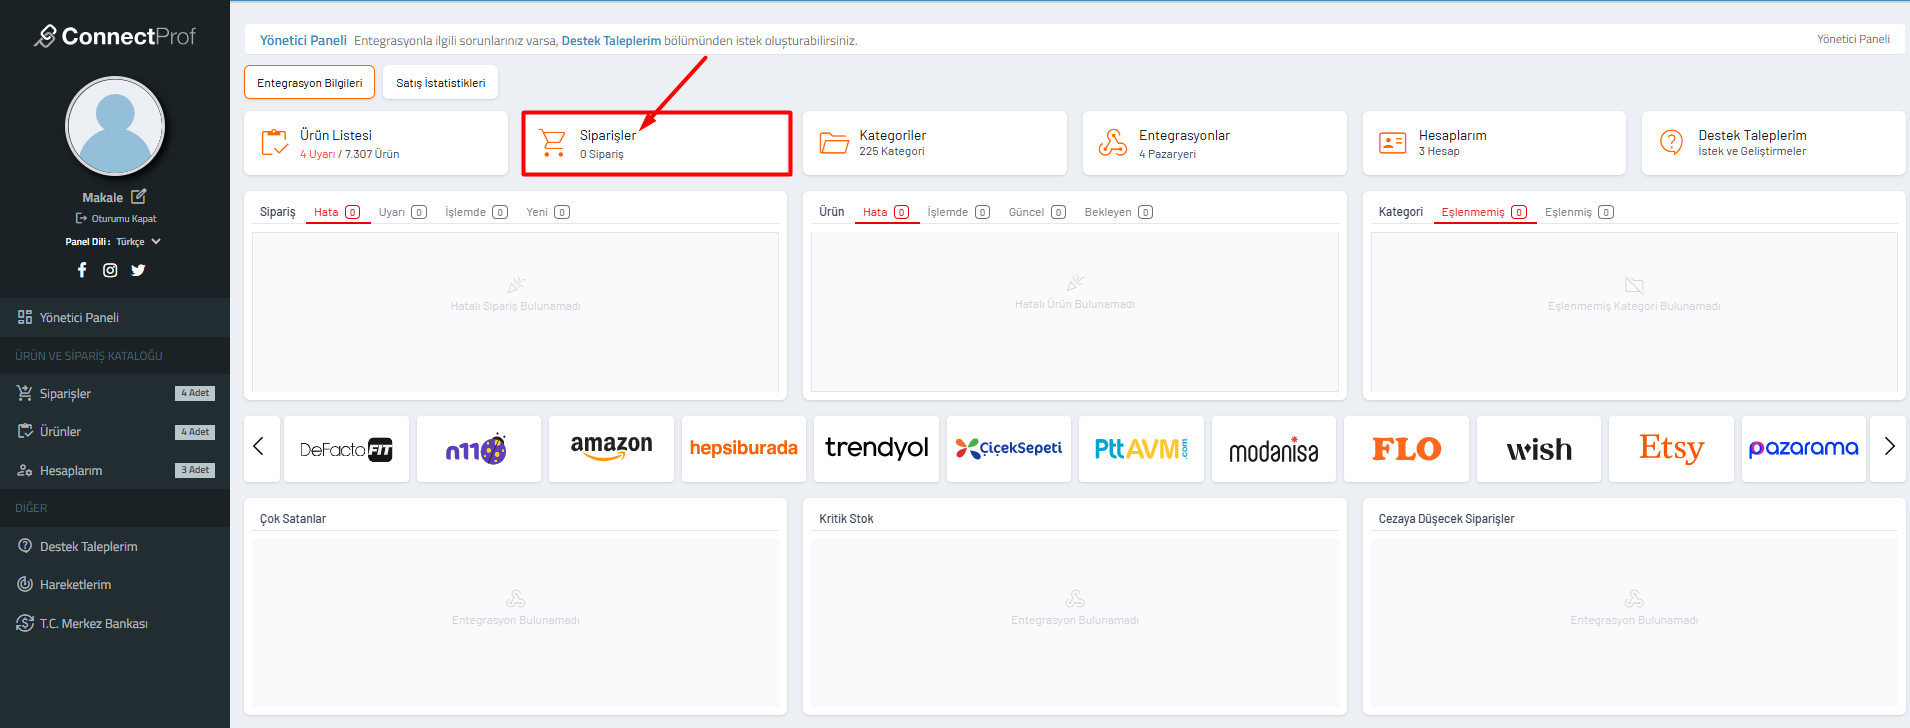Select the Uyarı tab in Sipariş panel
Image resolution: width=1910 pixels, height=728 pixels.
click(x=402, y=212)
